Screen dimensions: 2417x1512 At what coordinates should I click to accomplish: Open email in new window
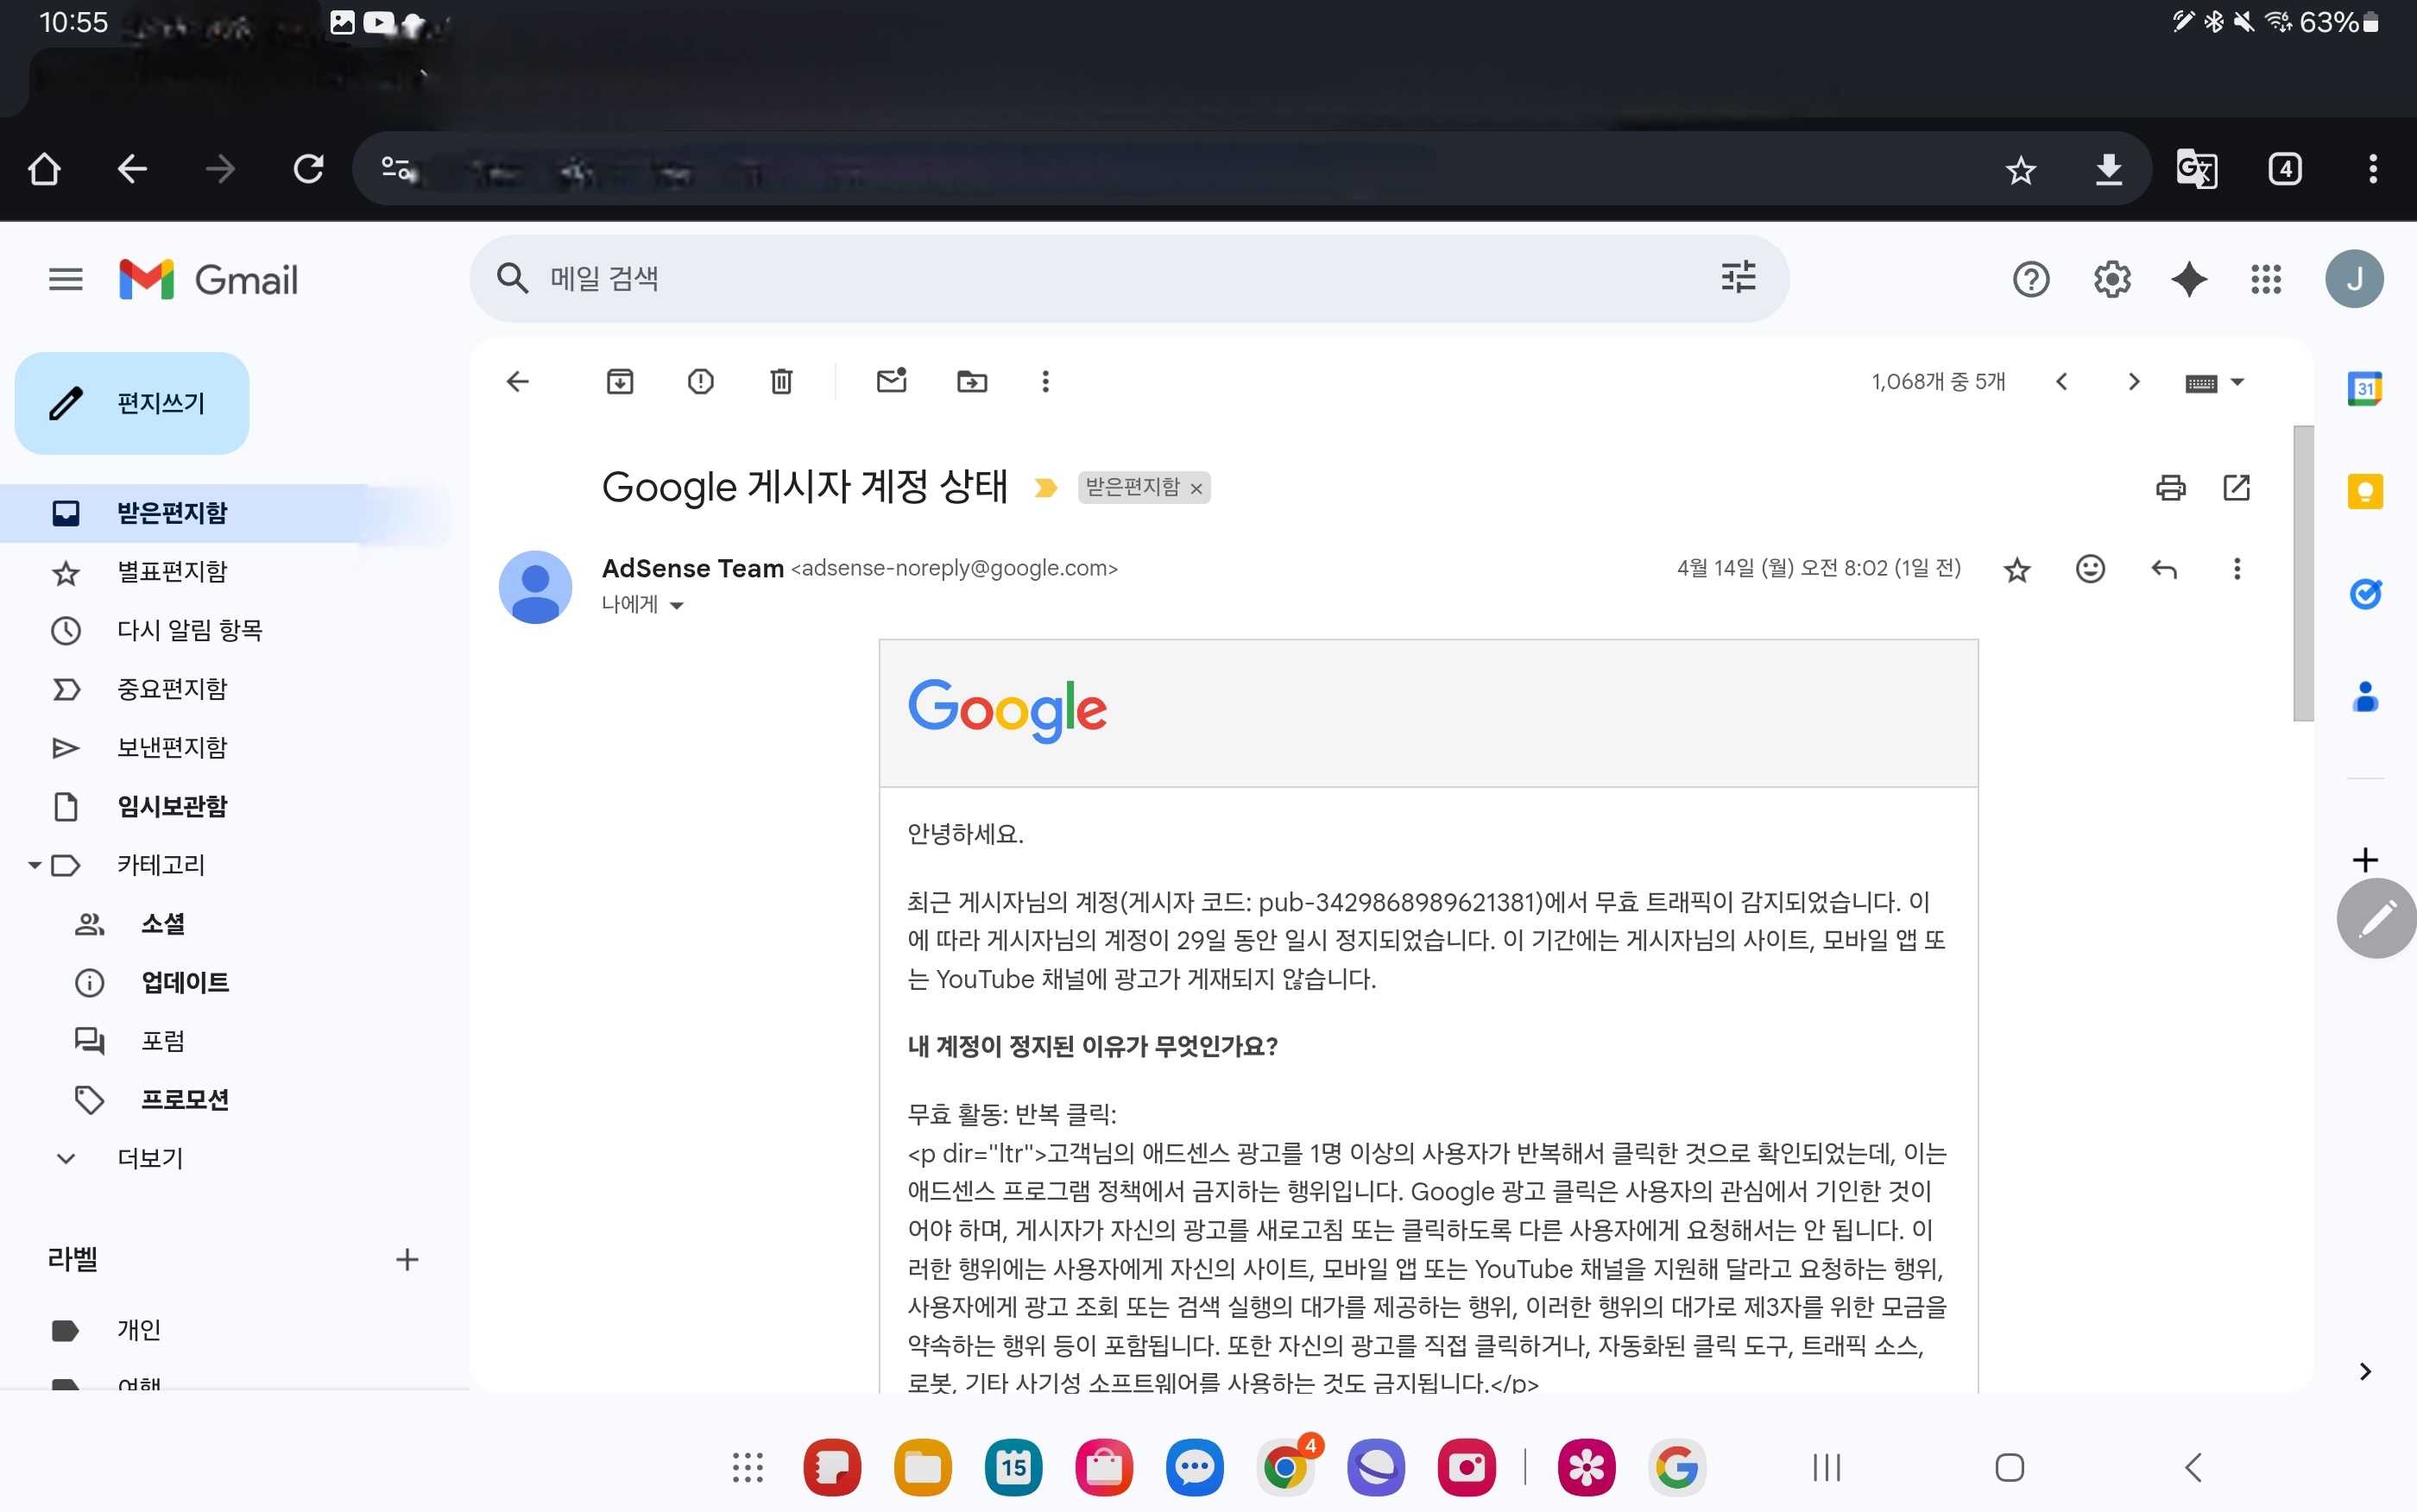click(2236, 487)
